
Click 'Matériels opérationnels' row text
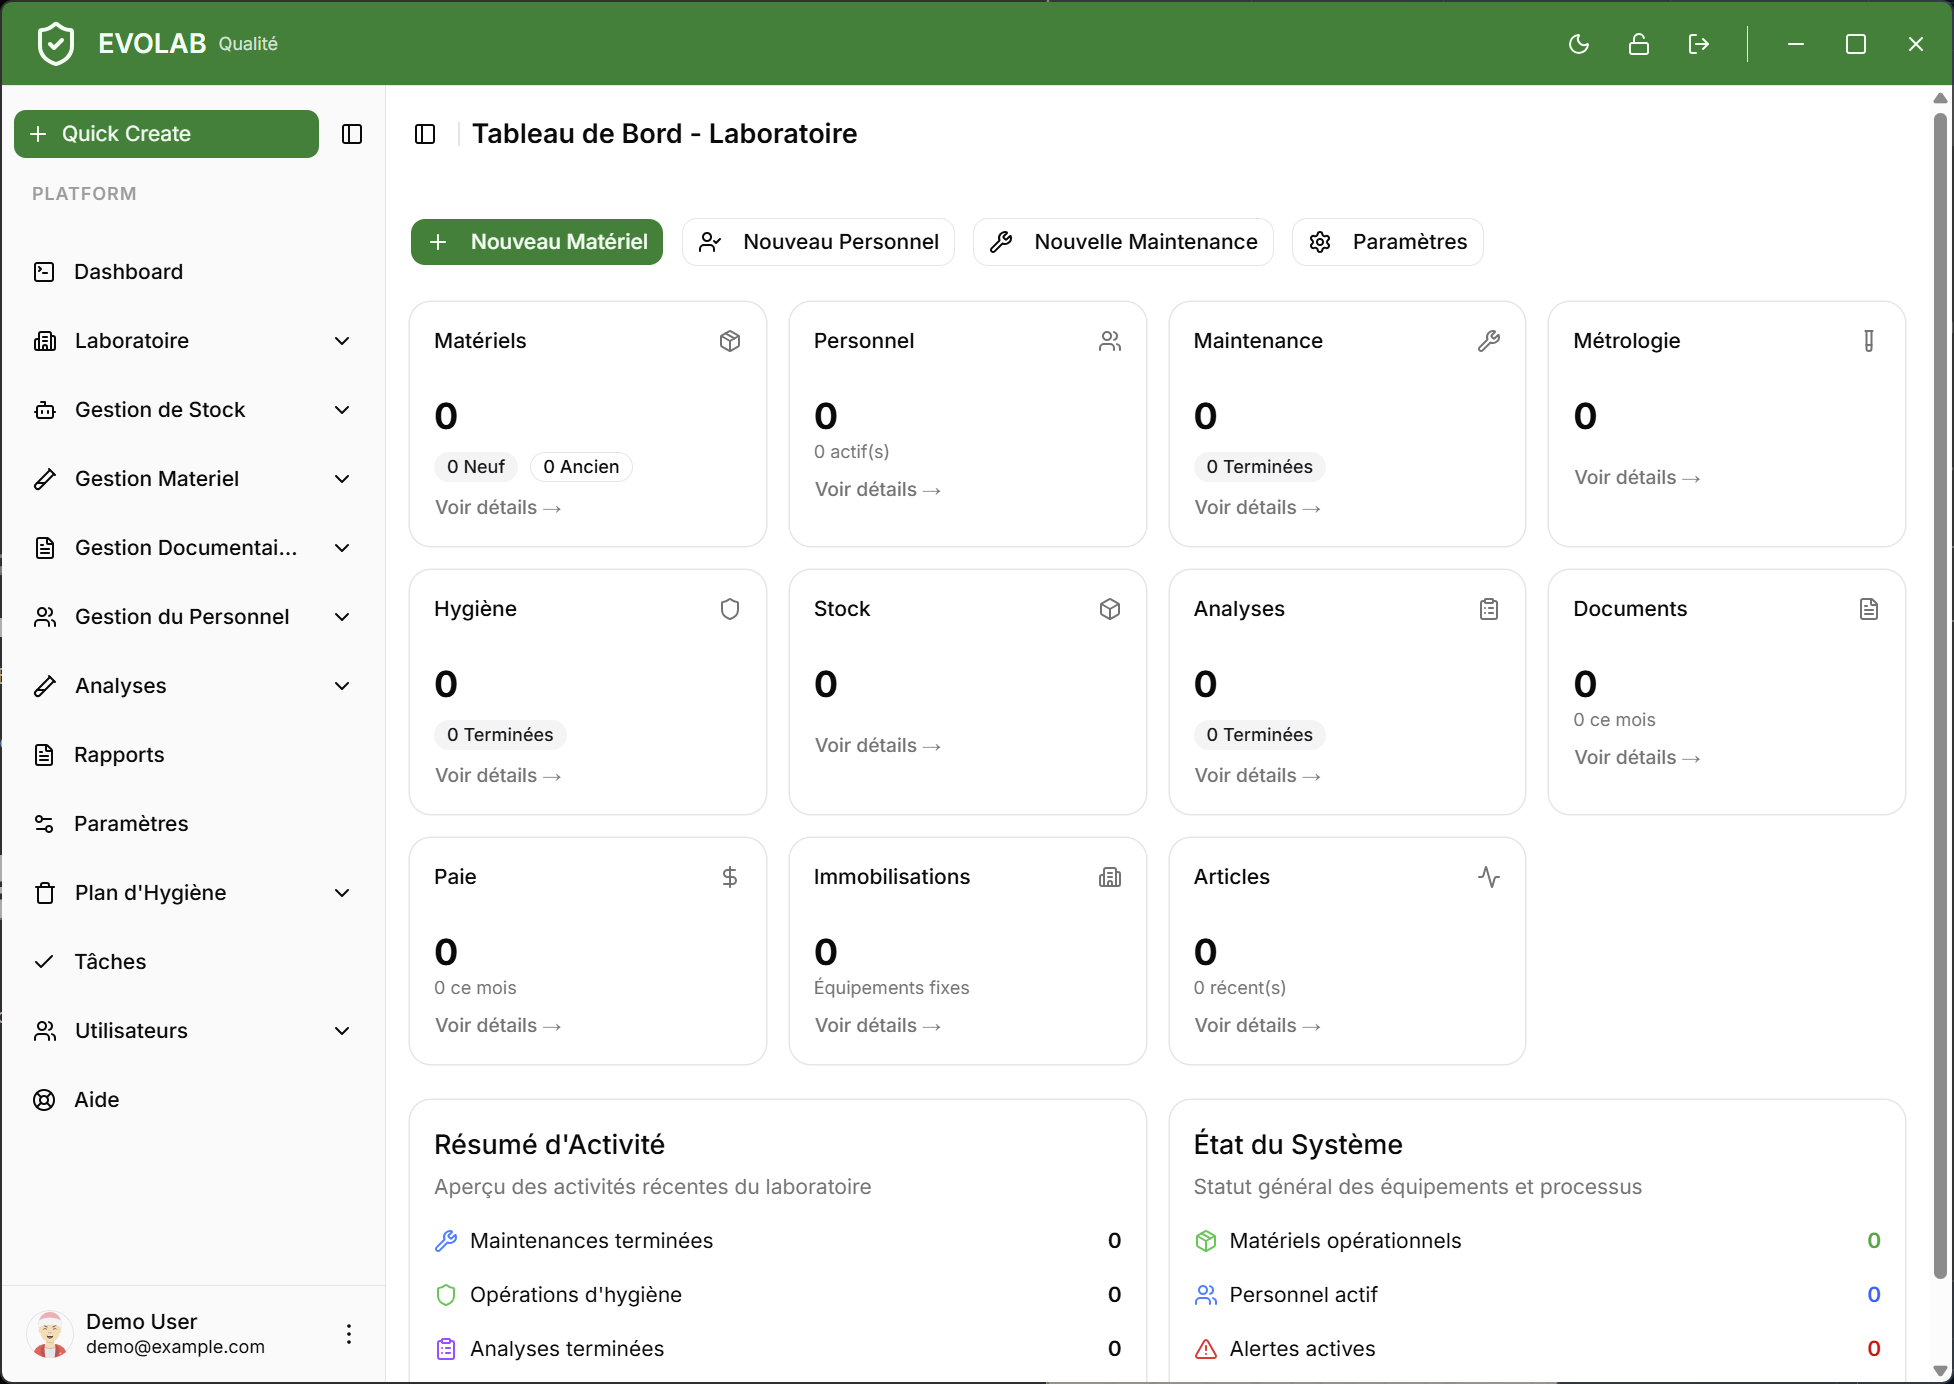(x=1345, y=1241)
